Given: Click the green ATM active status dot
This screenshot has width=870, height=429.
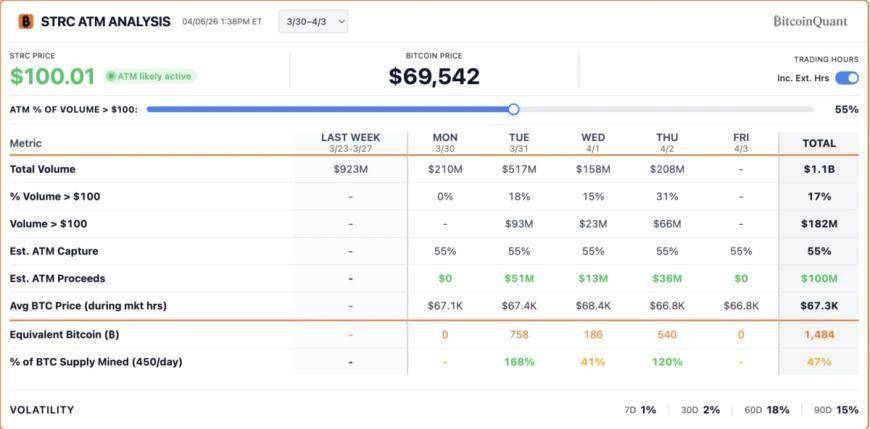Looking at the screenshot, I should point(111,76).
